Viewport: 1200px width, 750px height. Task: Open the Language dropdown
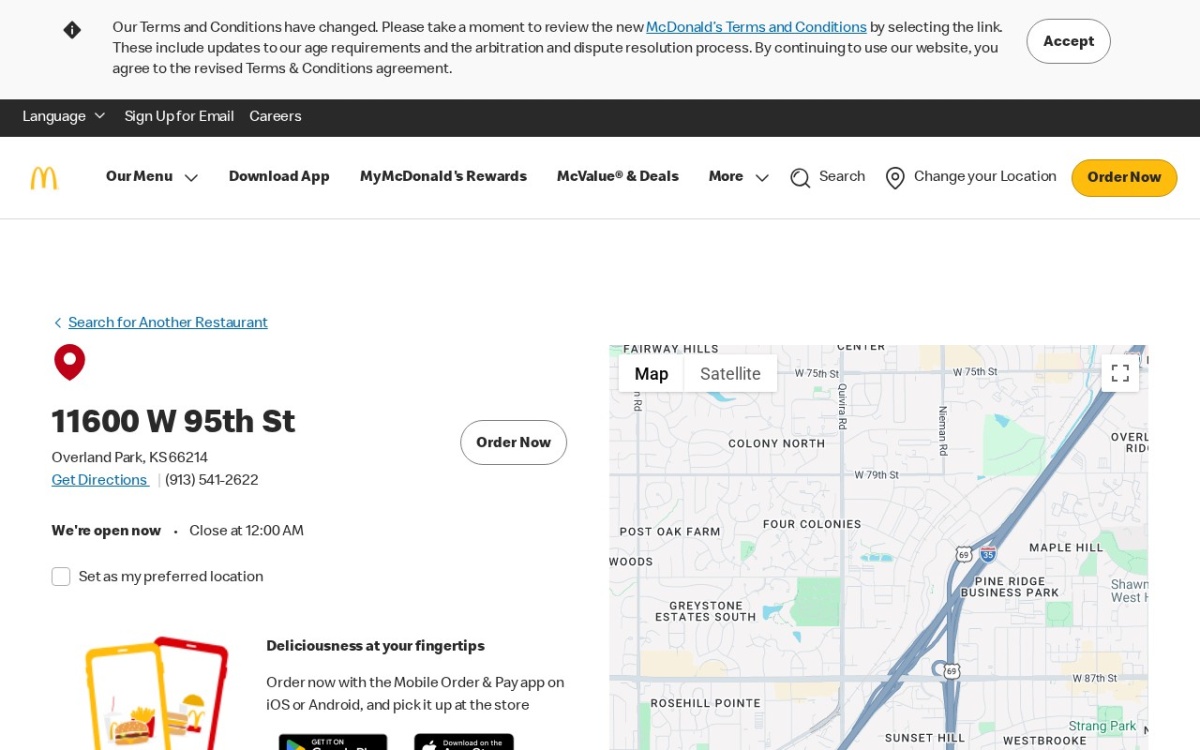tap(64, 117)
